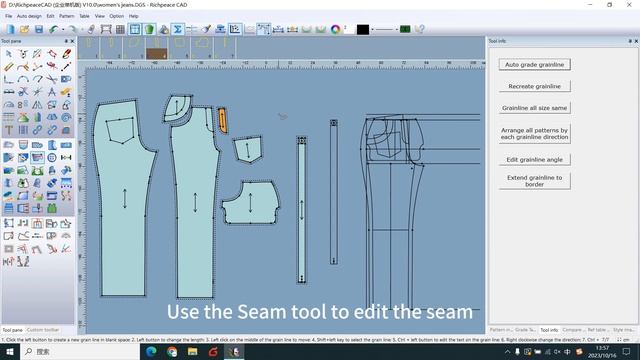Viewport: 640px width, 360px height.
Task: Select the arc curve tool in Tool pane
Action: (23, 79)
